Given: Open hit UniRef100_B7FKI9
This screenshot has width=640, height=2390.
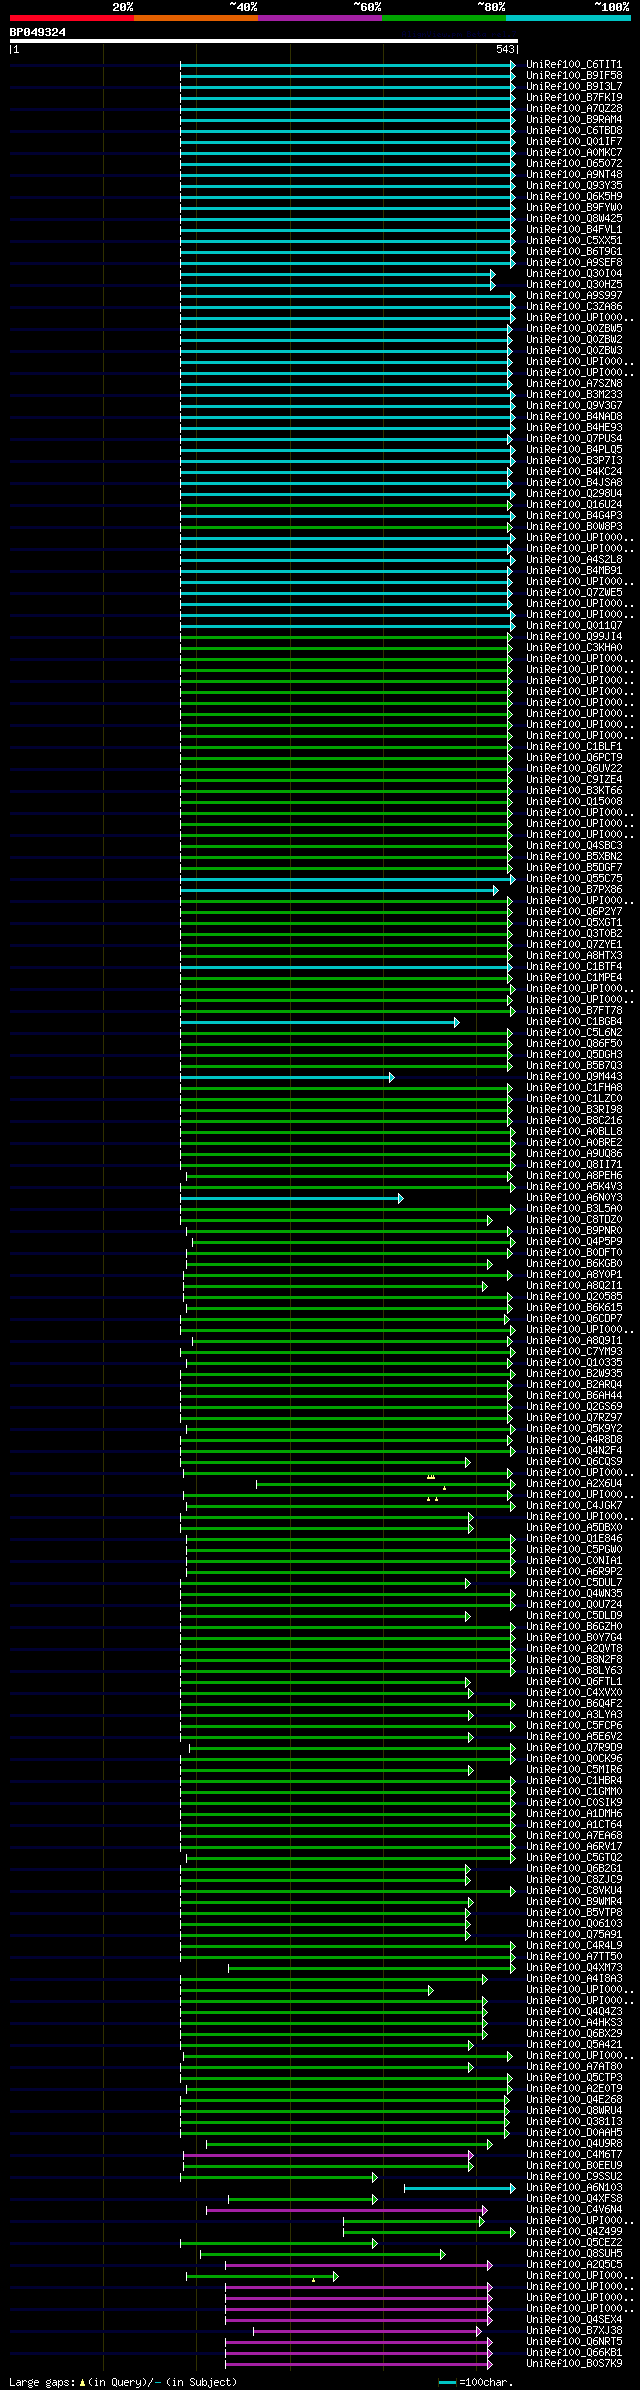Looking at the screenshot, I should click(x=574, y=97).
